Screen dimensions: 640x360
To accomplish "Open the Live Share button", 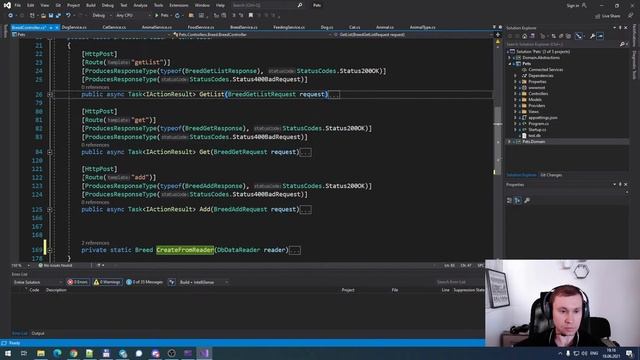I will tap(607, 16).
